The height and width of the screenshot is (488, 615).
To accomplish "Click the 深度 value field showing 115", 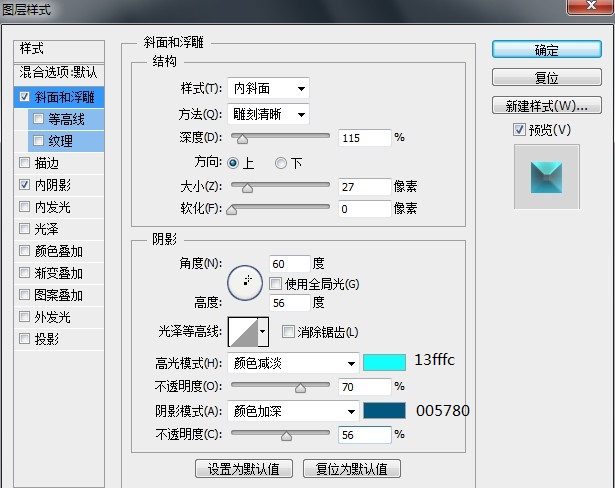I will click(365, 138).
